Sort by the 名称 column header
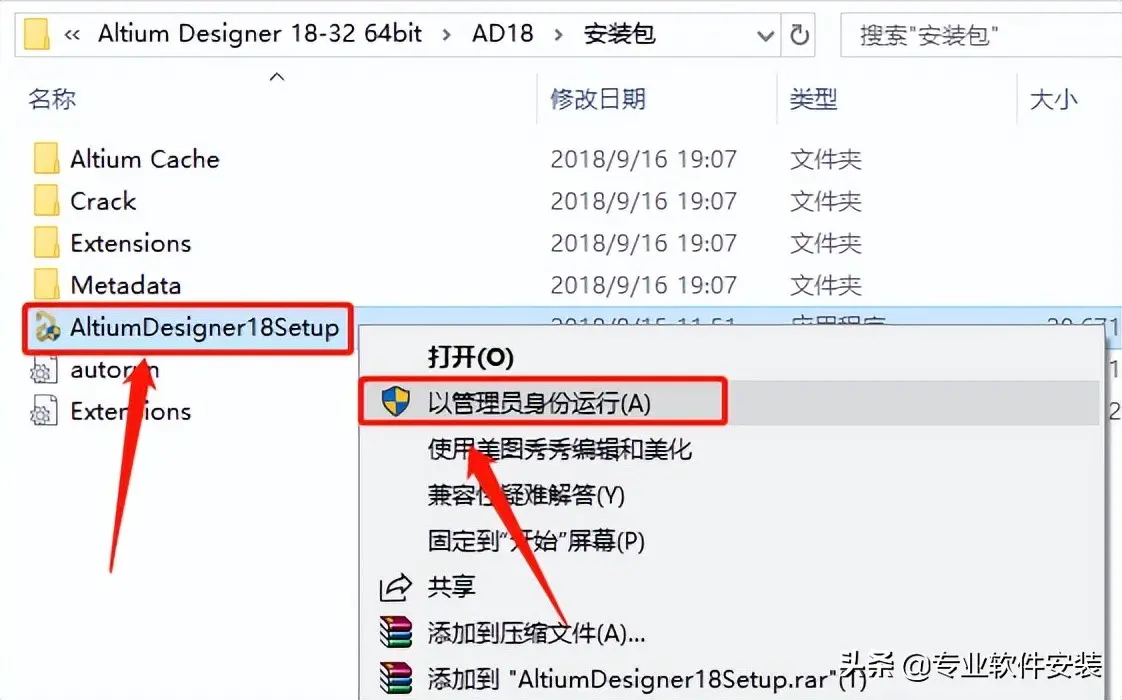Viewport: 1122px width, 700px height. pos(52,98)
